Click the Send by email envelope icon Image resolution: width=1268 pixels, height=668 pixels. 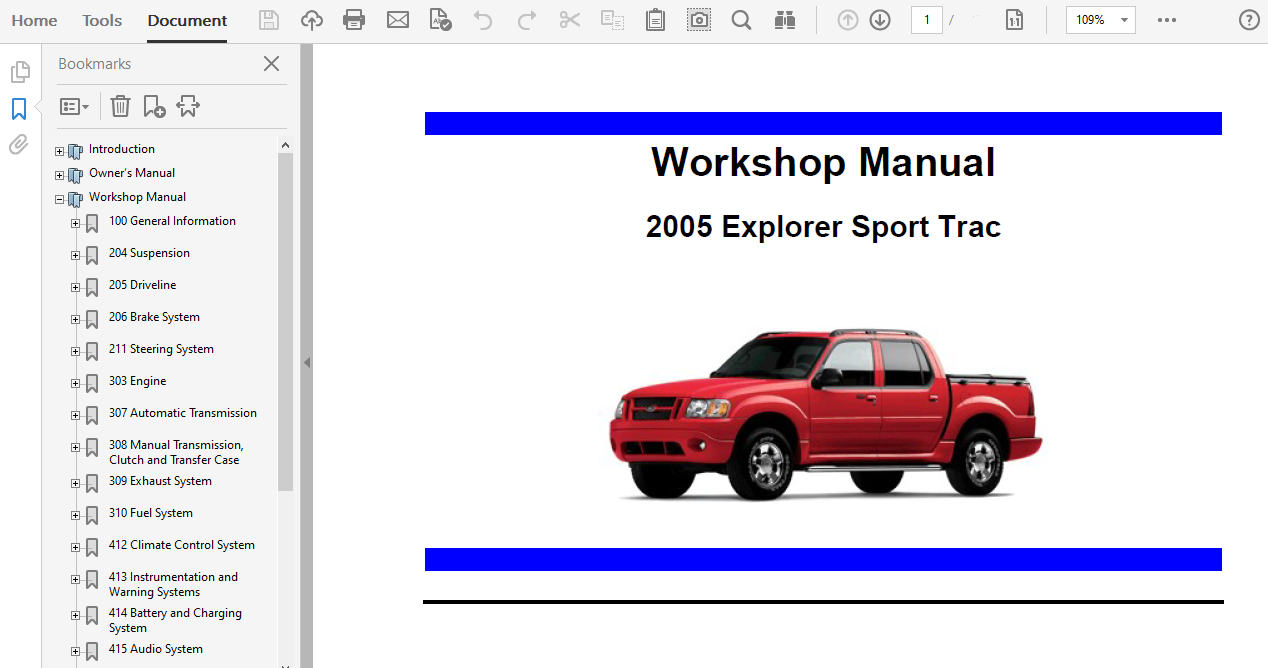(x=398, y=20)
